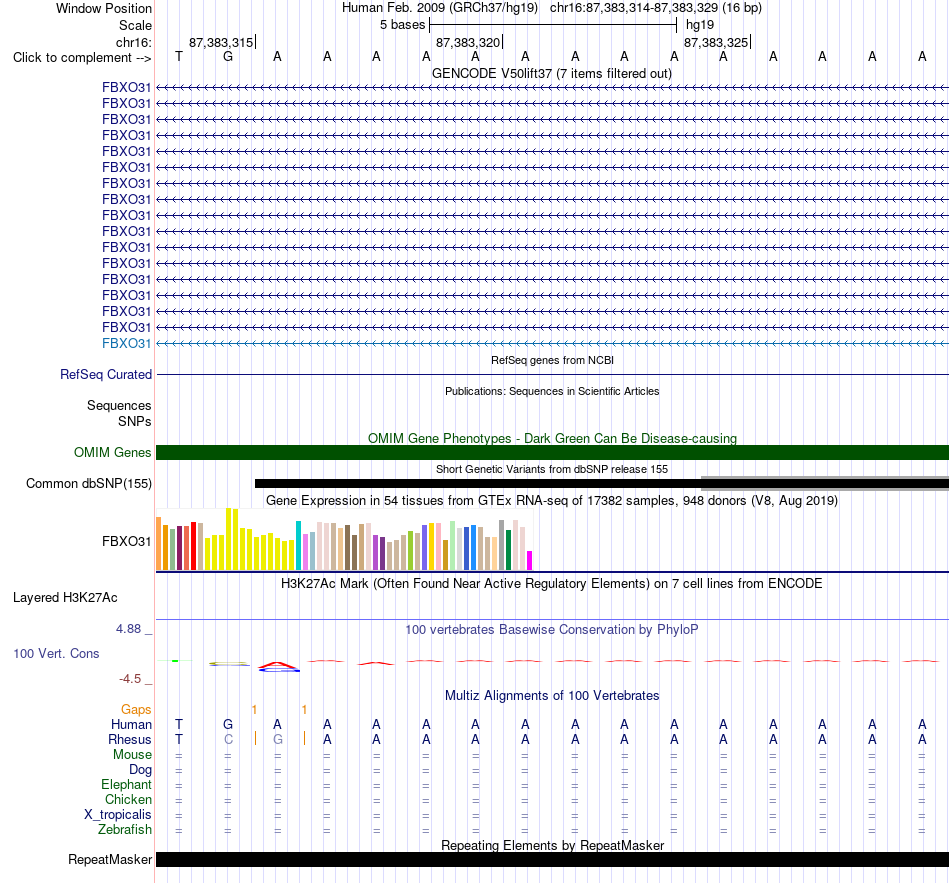Click '100 vertebrates Basewise Conservation by PhyloP' title
Screen dimensions: 950x883
click(x=552, y=630)
